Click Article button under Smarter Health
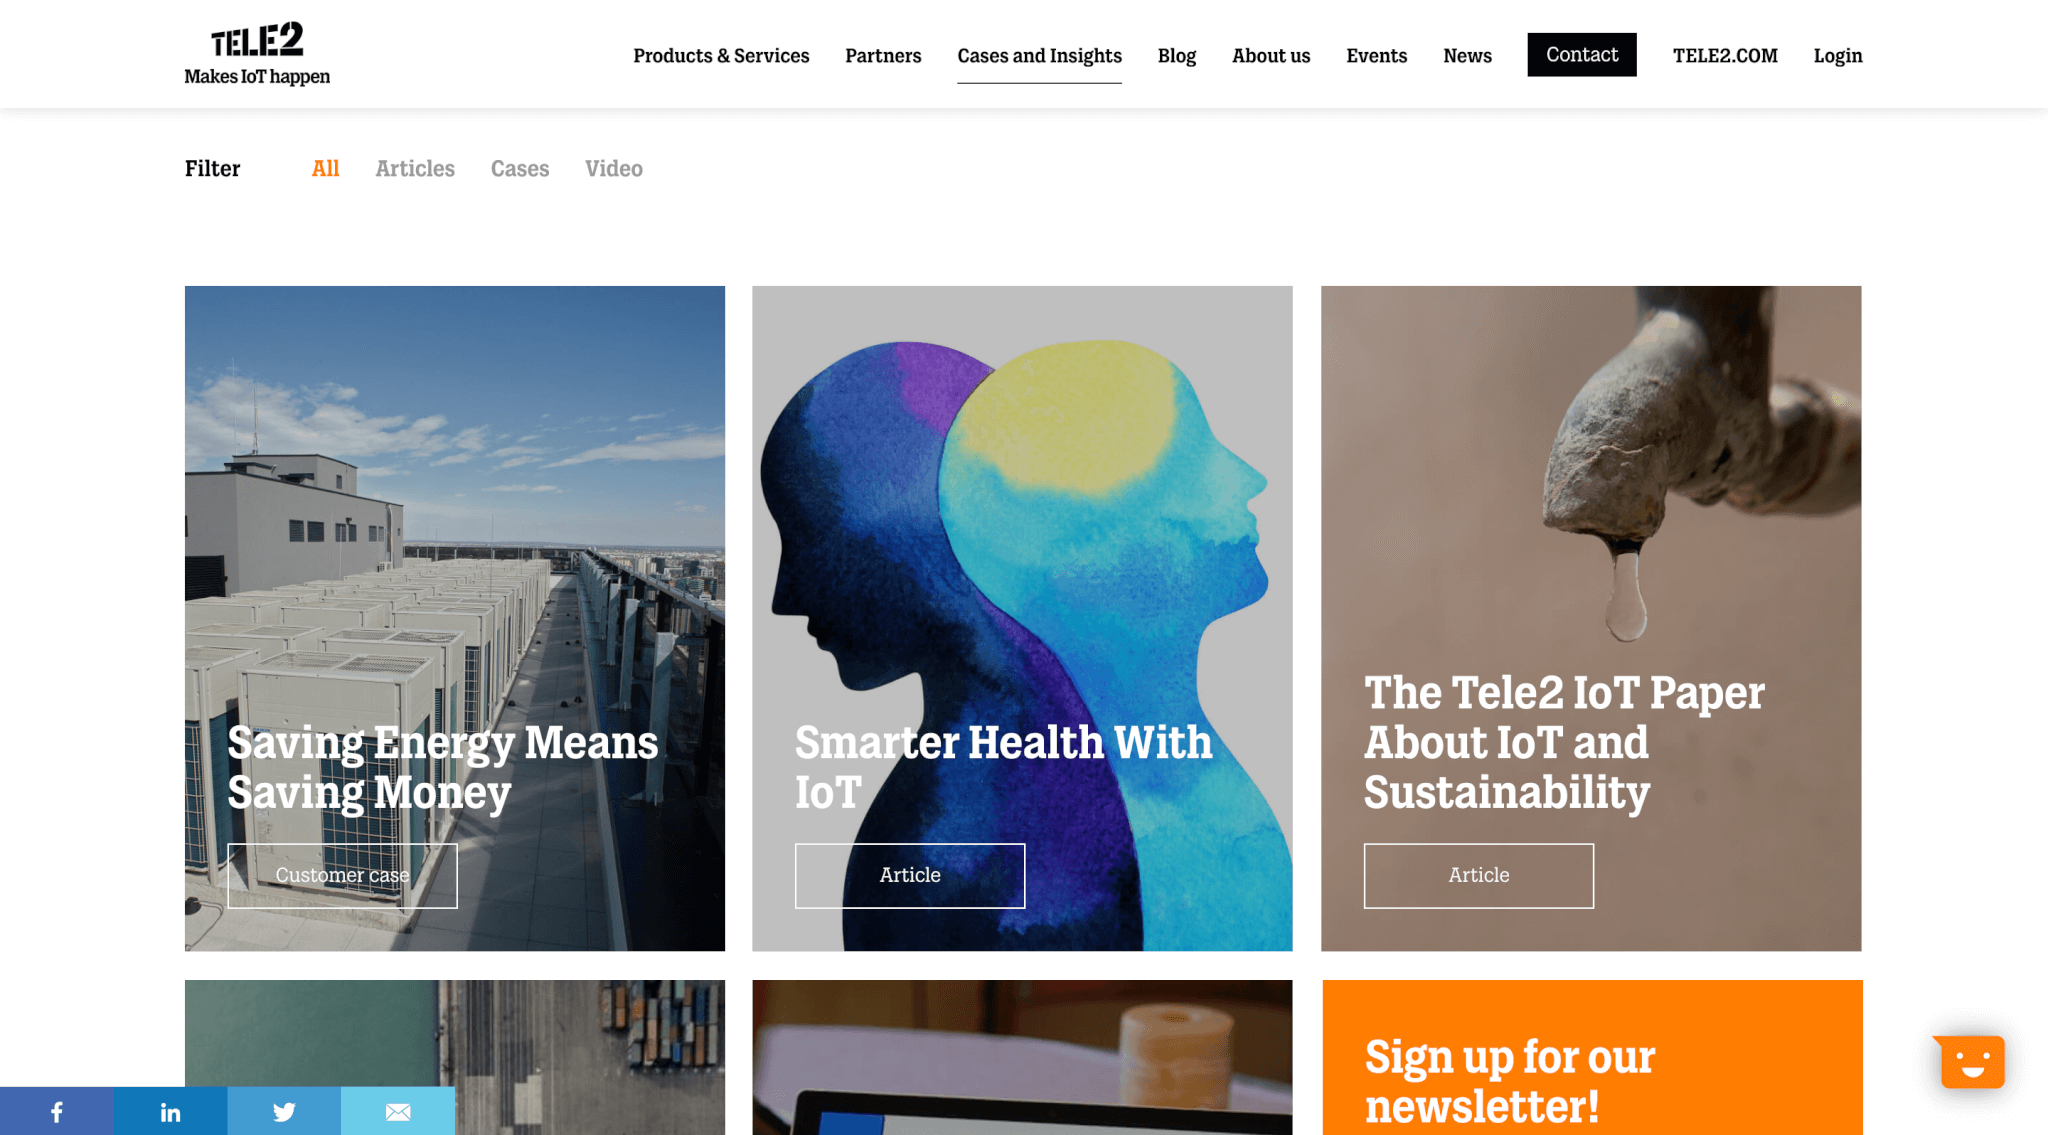This screenshot has height=1135, width=2048. (x=910, y=875)
